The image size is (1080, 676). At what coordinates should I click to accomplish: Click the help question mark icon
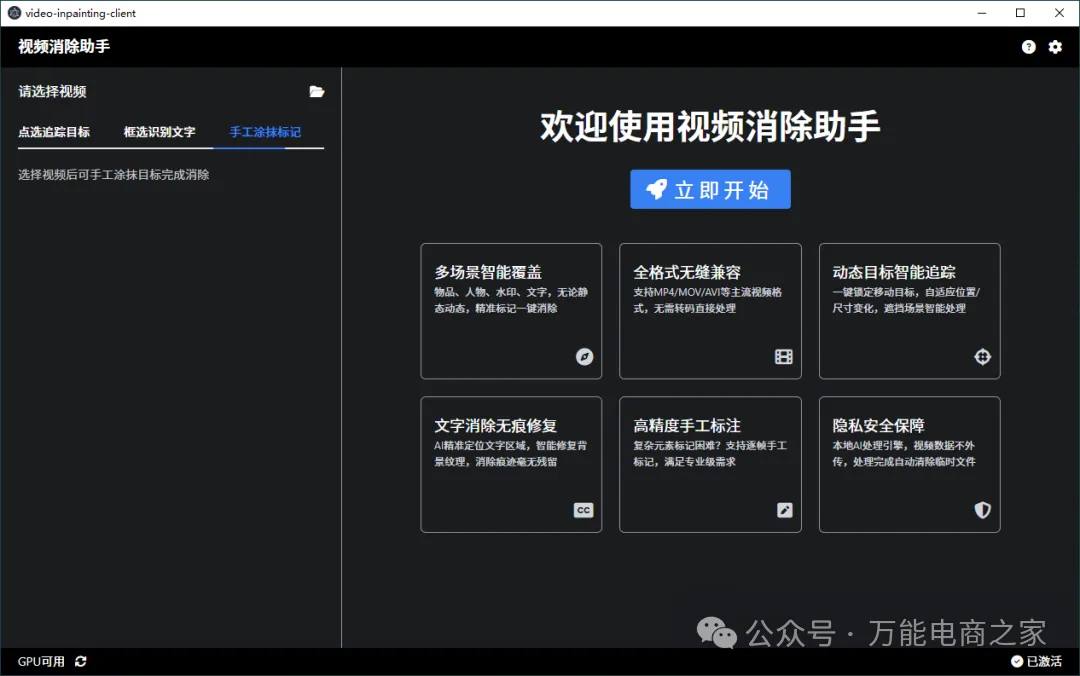click(x=1028, y=47)
